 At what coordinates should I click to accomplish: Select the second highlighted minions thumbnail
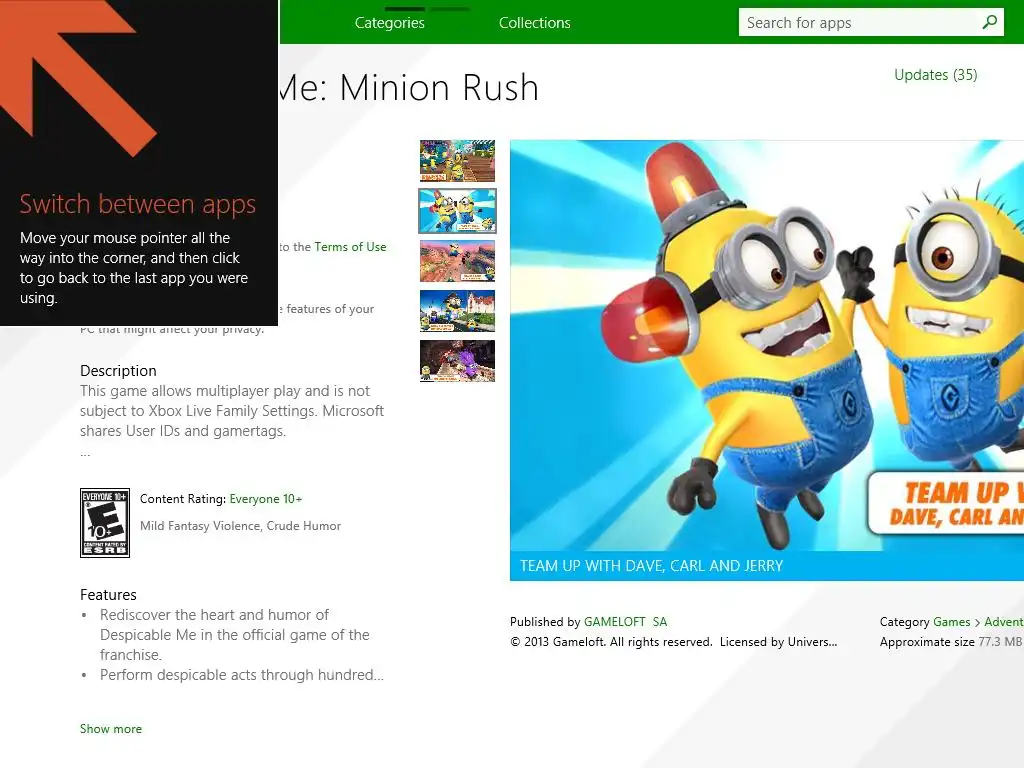coord(457,211)
